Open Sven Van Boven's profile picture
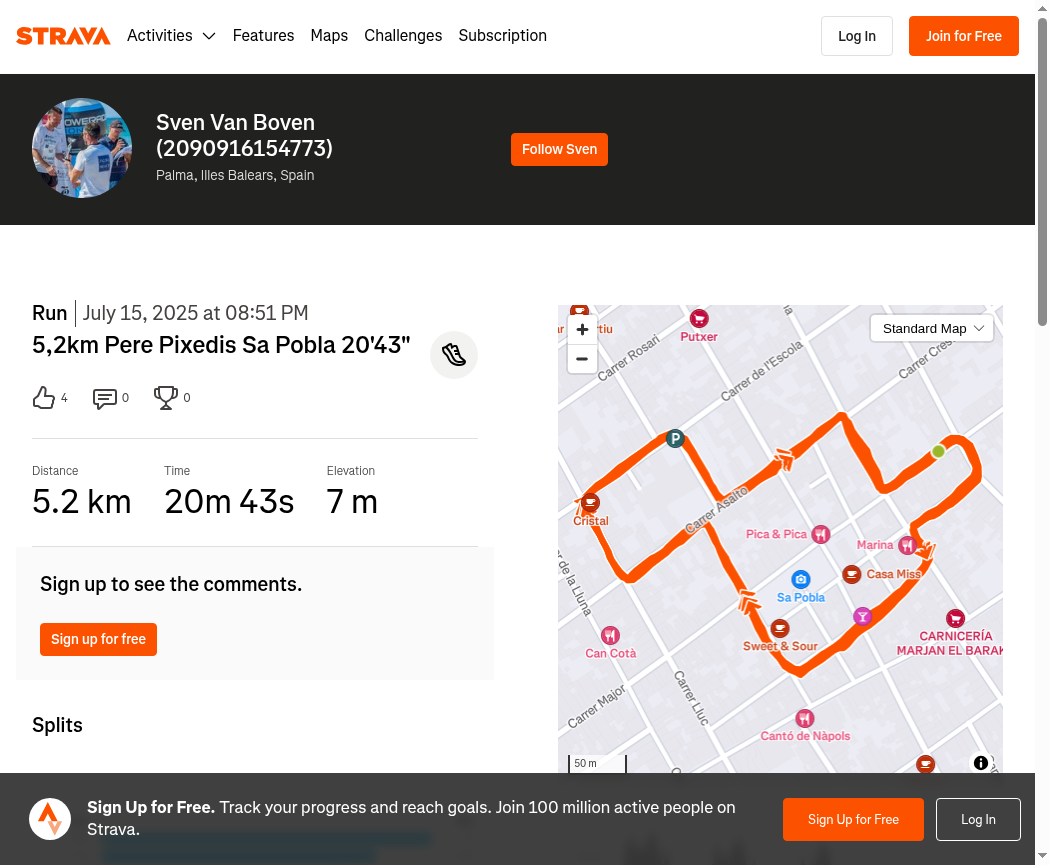The image size is (1050, 865). 82,148
